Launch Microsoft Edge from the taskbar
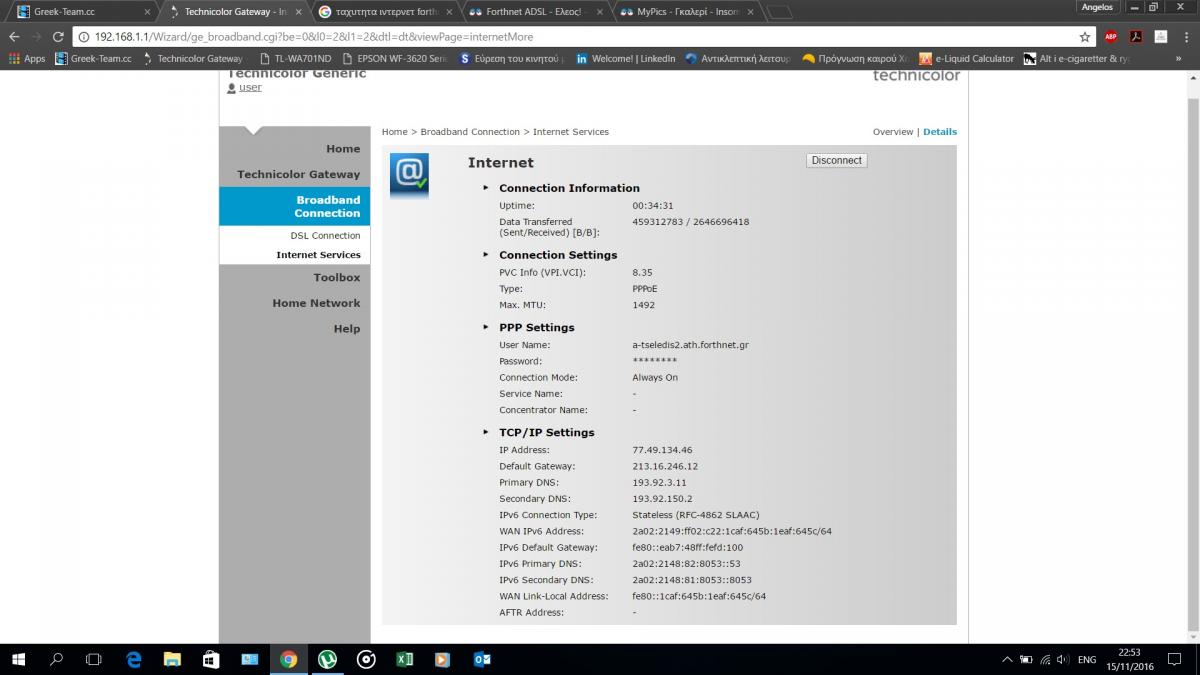 [134, 659]
